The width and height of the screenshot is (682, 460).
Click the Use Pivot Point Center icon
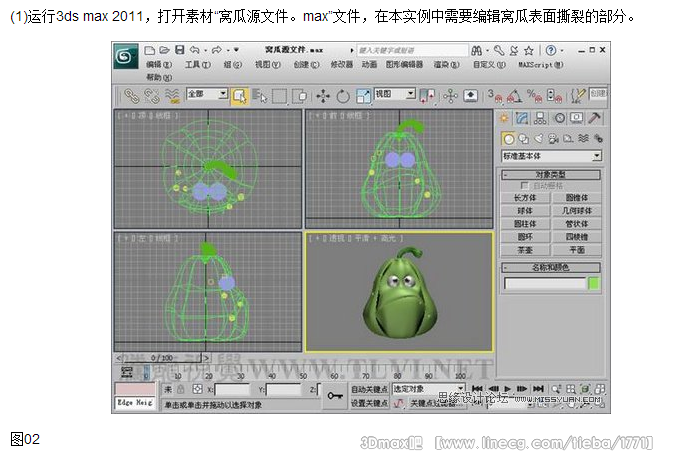[x=427, y=96]
